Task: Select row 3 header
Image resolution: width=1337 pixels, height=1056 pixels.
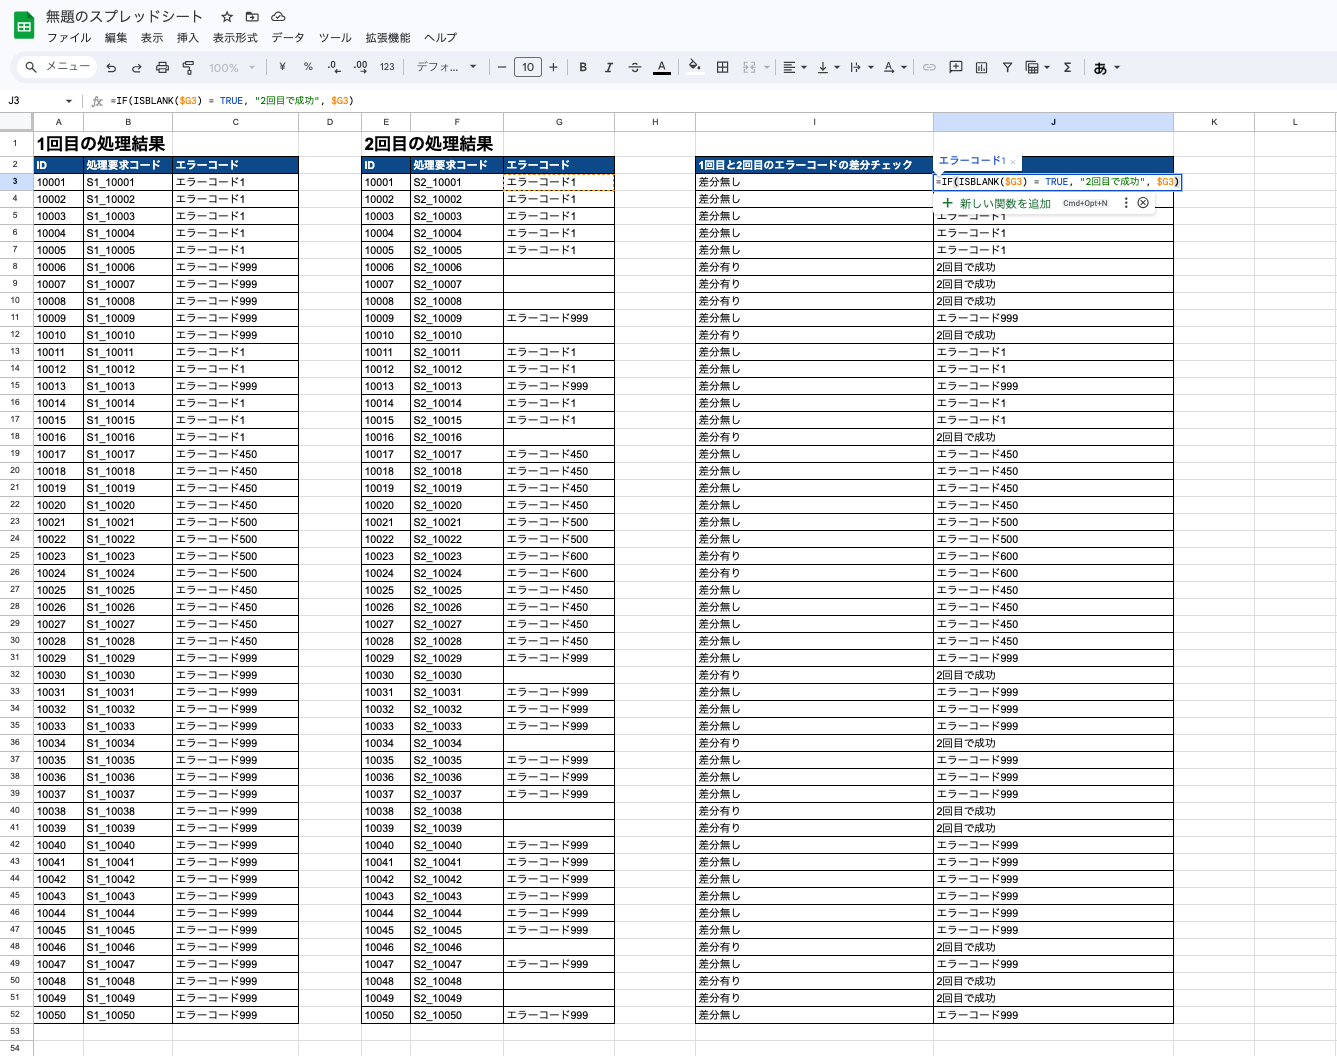Action: 16,182
